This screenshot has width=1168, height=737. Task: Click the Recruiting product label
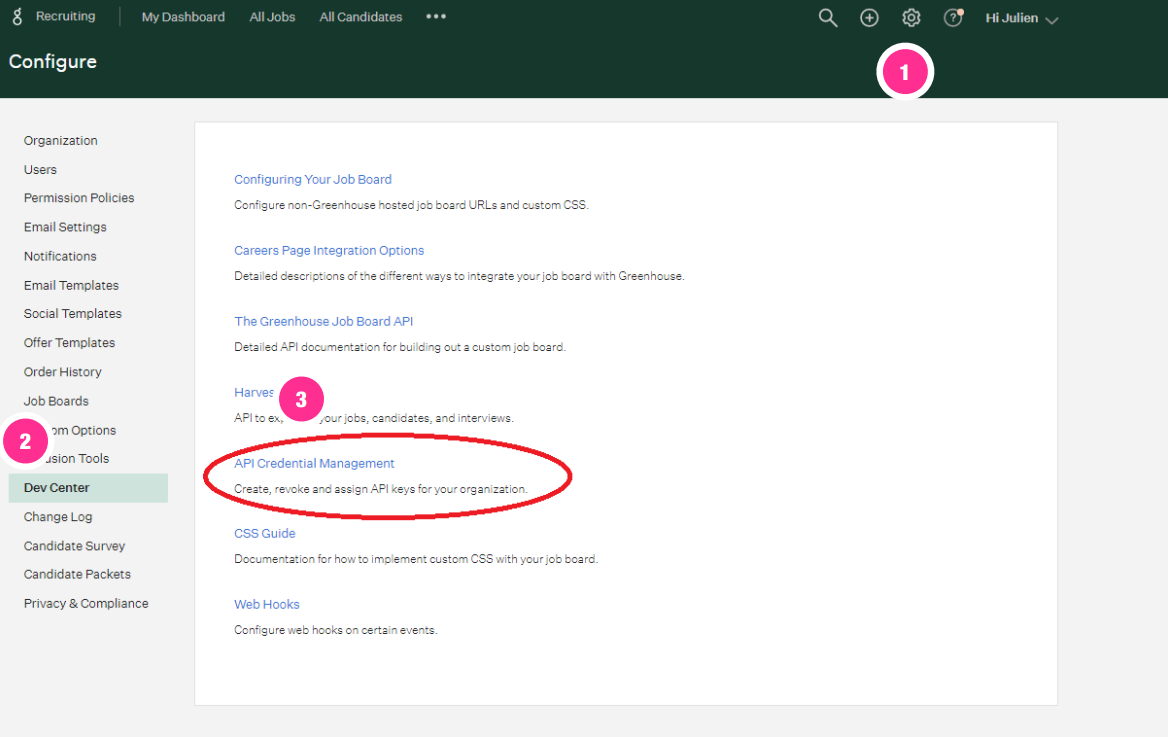click(66, 16)
